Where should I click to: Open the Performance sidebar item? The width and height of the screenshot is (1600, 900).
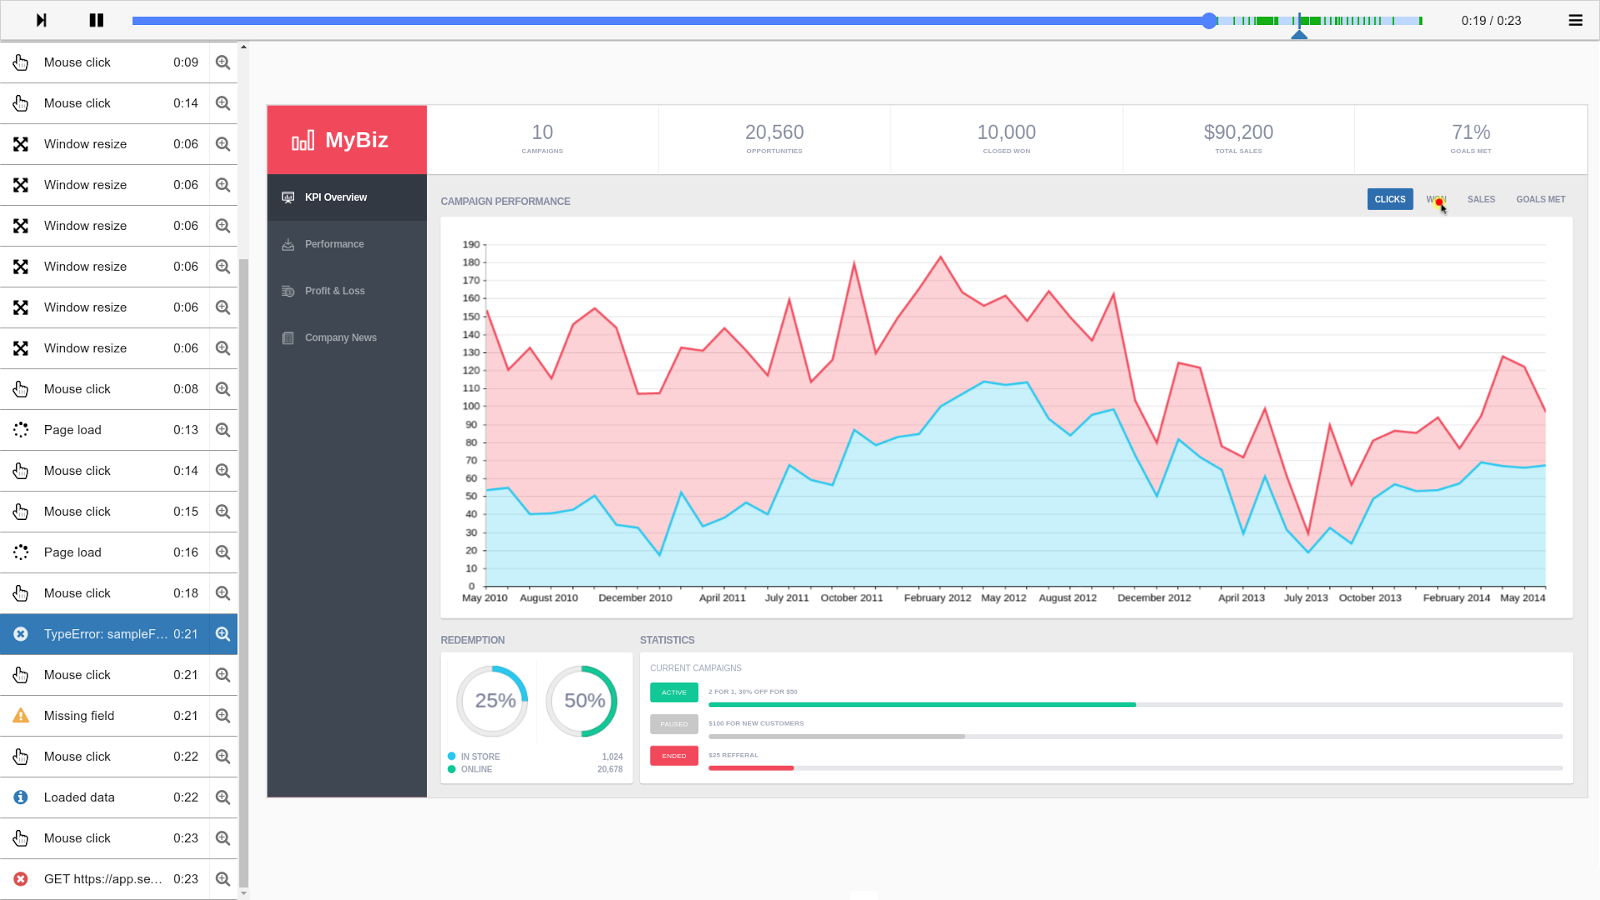coord(334,244)
